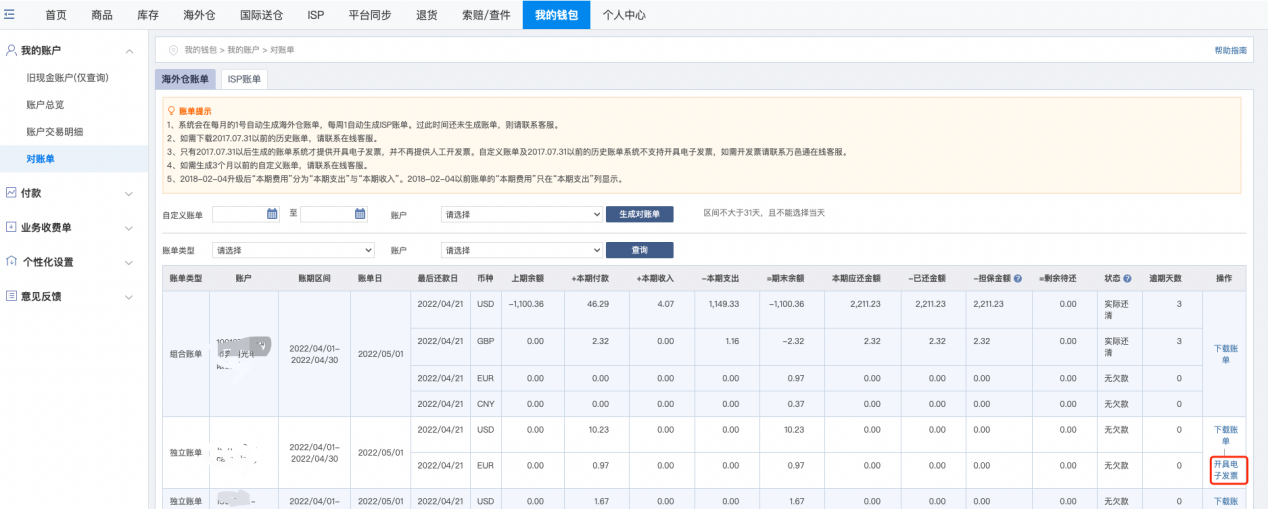
Task: Click 我的钱包 in the breadcrumb
Action: (199, 49)
